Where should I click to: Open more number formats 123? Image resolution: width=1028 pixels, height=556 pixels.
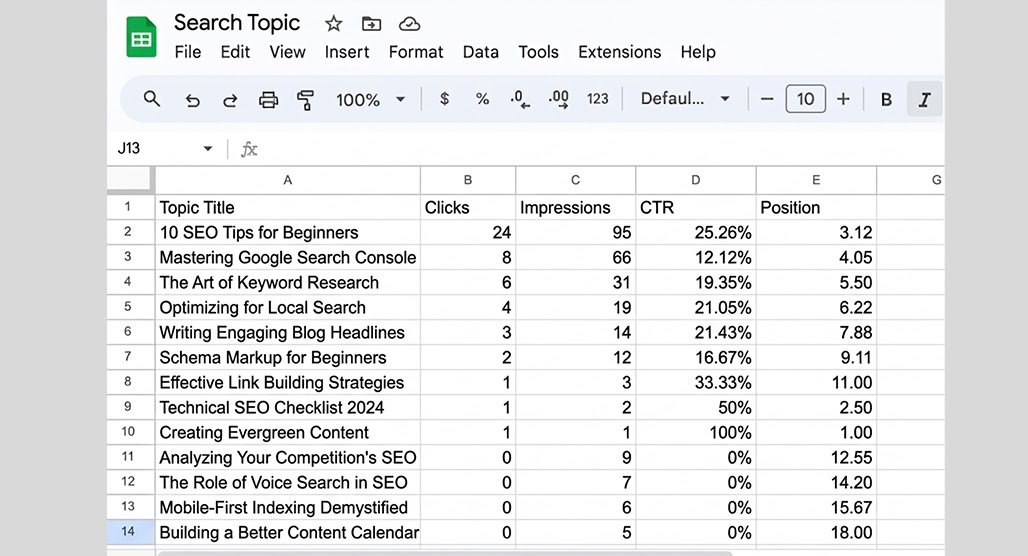pos(597,99)
